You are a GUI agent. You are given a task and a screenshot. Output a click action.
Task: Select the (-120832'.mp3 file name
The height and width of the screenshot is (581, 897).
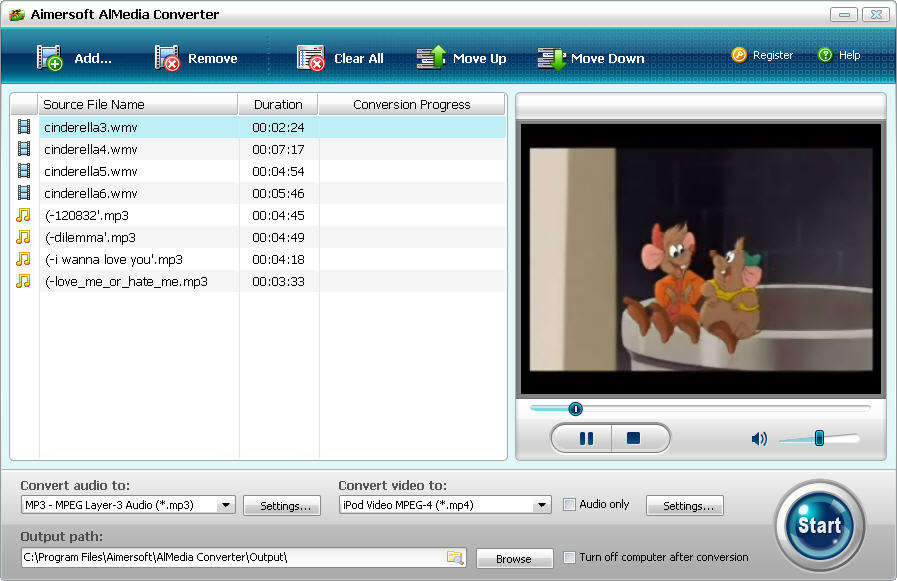point(86,216)
